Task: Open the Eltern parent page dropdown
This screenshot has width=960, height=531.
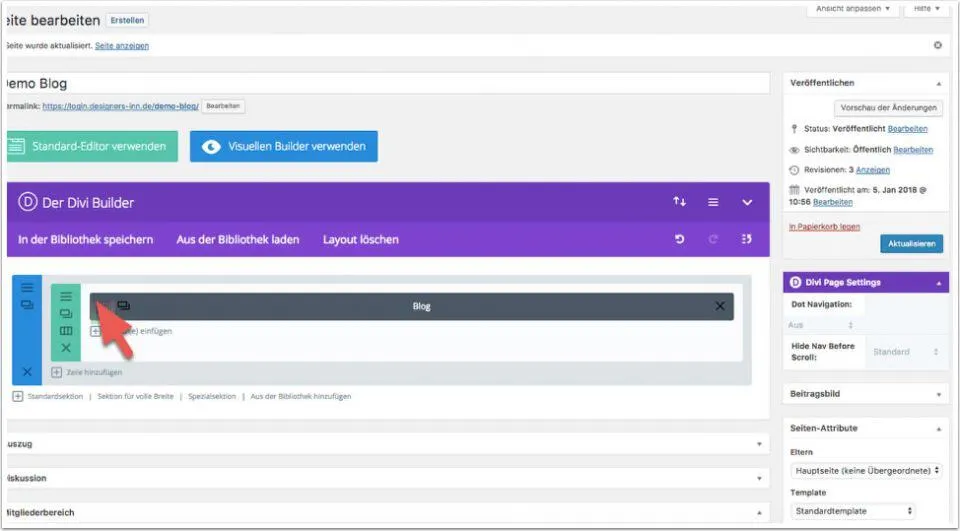Action: tap(865, 470)
